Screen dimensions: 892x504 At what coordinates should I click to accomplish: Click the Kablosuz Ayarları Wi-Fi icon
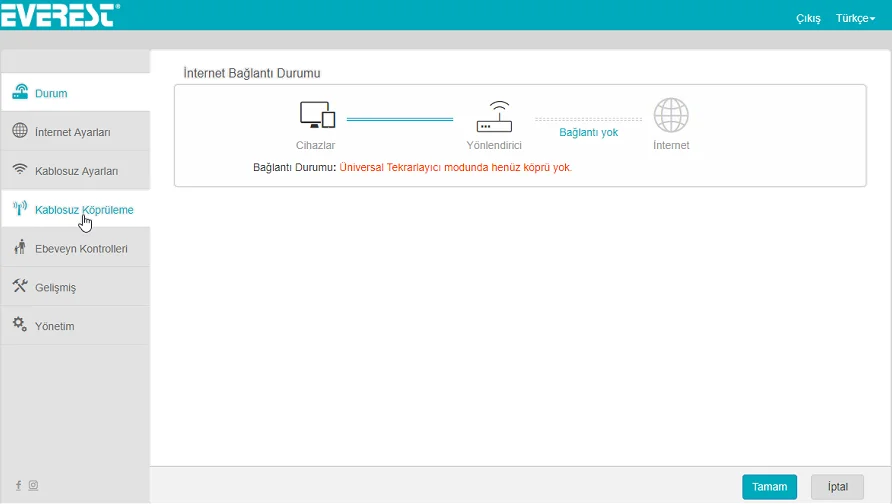[20, 170]
